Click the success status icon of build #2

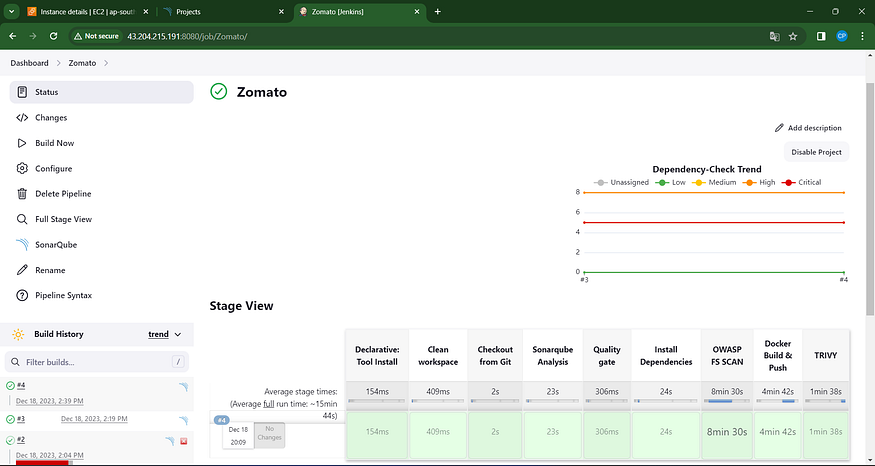coord(10,440)
